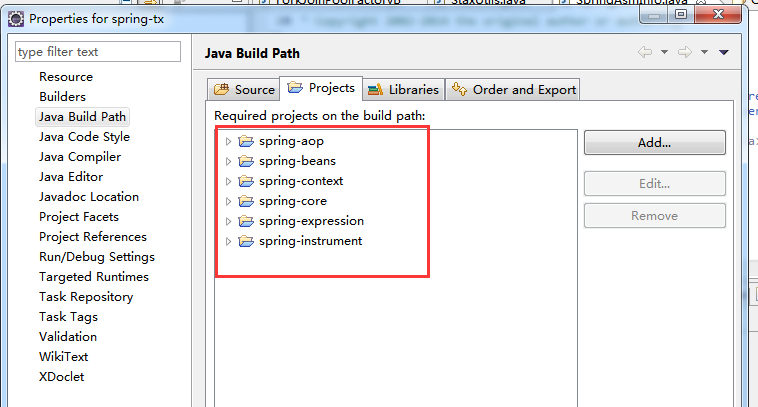Select the spring-core project label
Screen dimensions: 758x407
[x=293, y=201]
